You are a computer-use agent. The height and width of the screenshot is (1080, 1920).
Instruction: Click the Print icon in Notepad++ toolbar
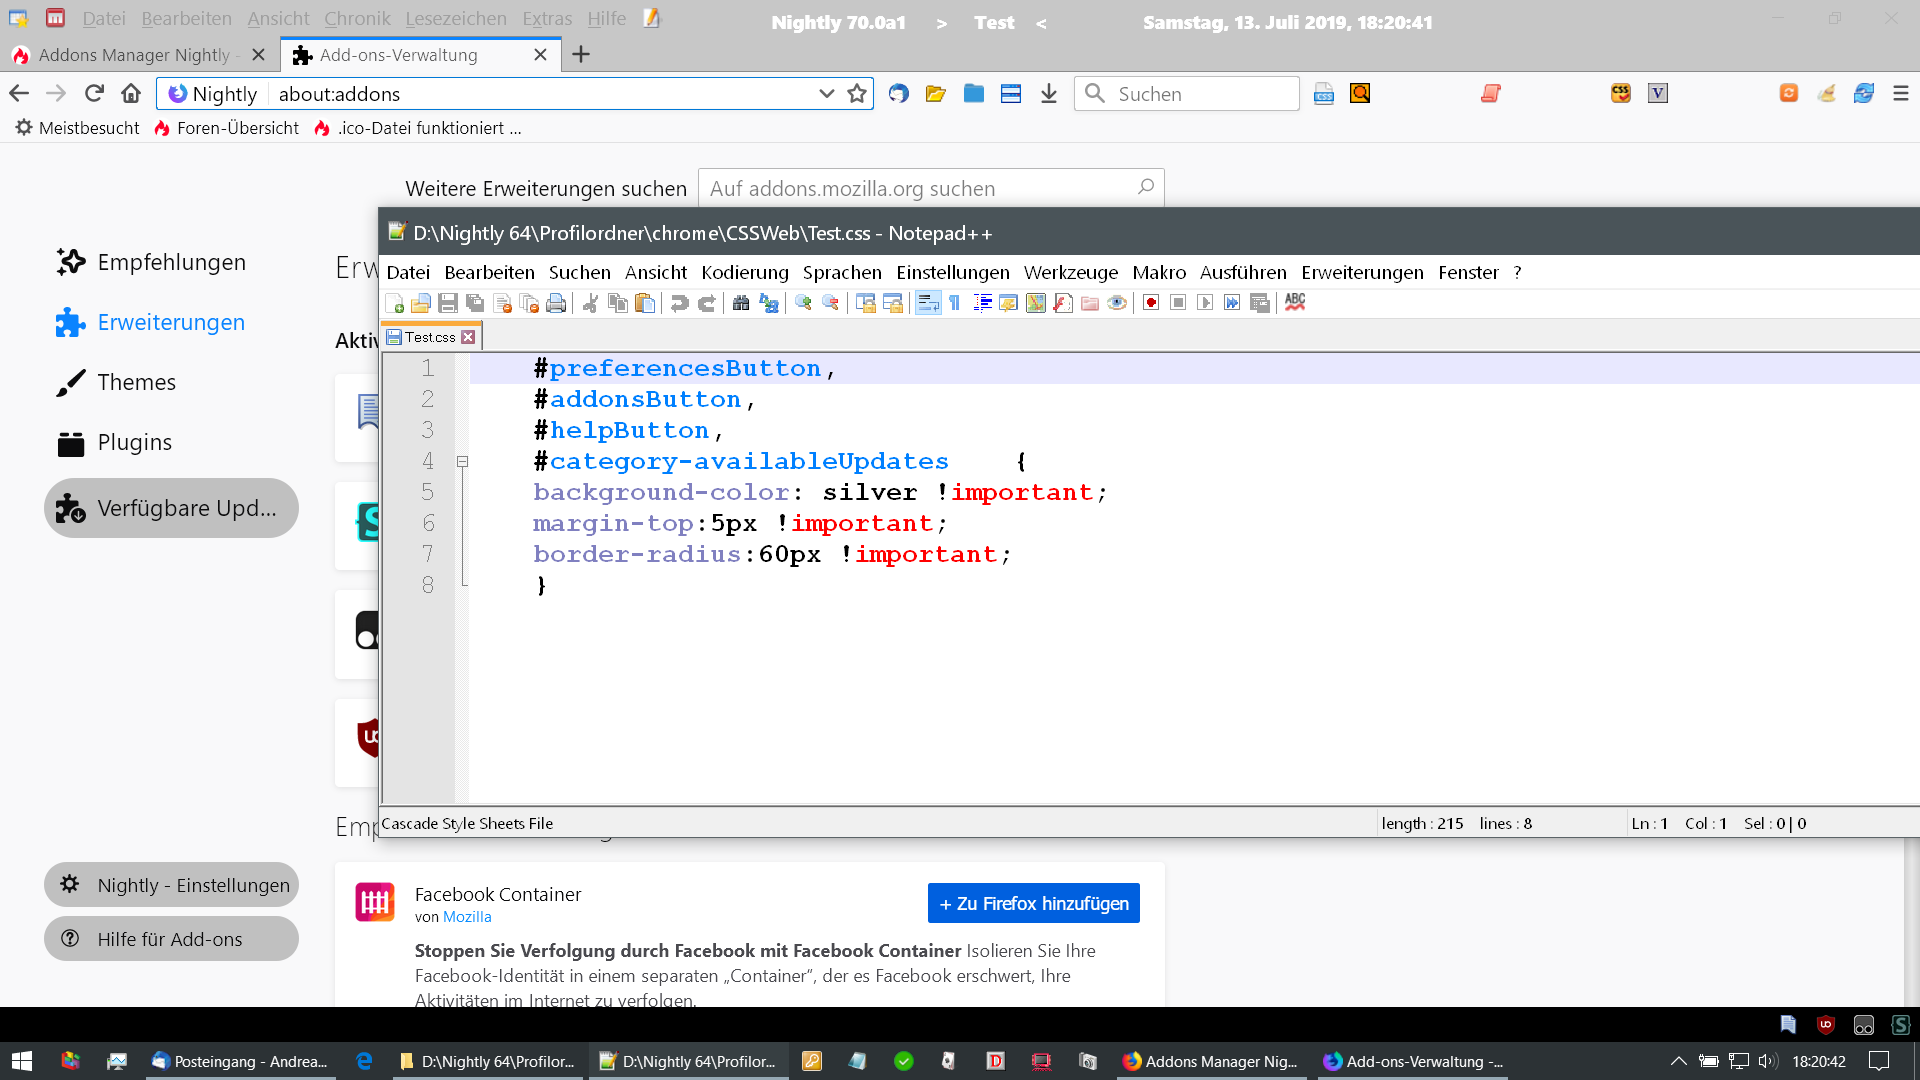556,303
